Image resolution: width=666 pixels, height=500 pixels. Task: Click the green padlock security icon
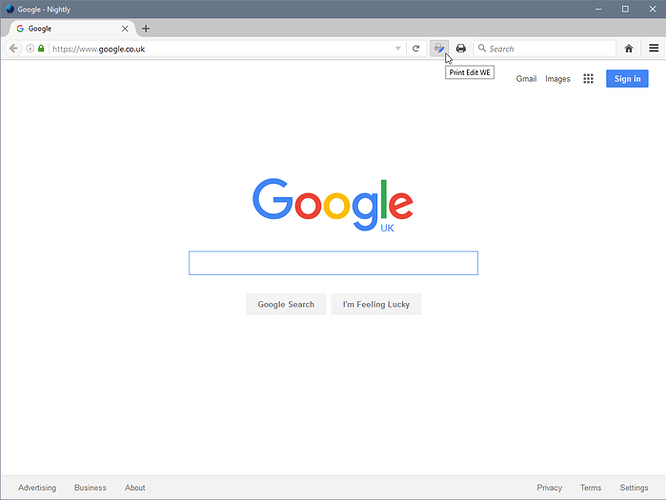pyautogui.click(x=41, y=48)
